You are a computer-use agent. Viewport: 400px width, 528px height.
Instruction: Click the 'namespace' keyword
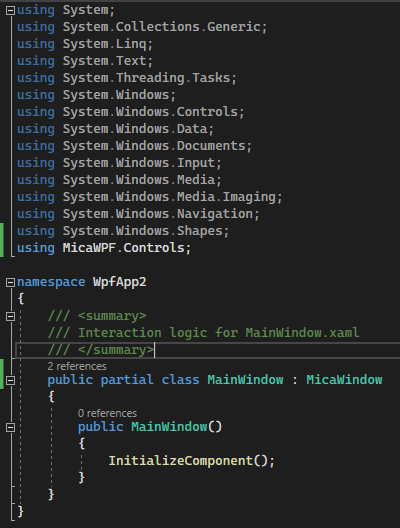[x=51, y=282]
